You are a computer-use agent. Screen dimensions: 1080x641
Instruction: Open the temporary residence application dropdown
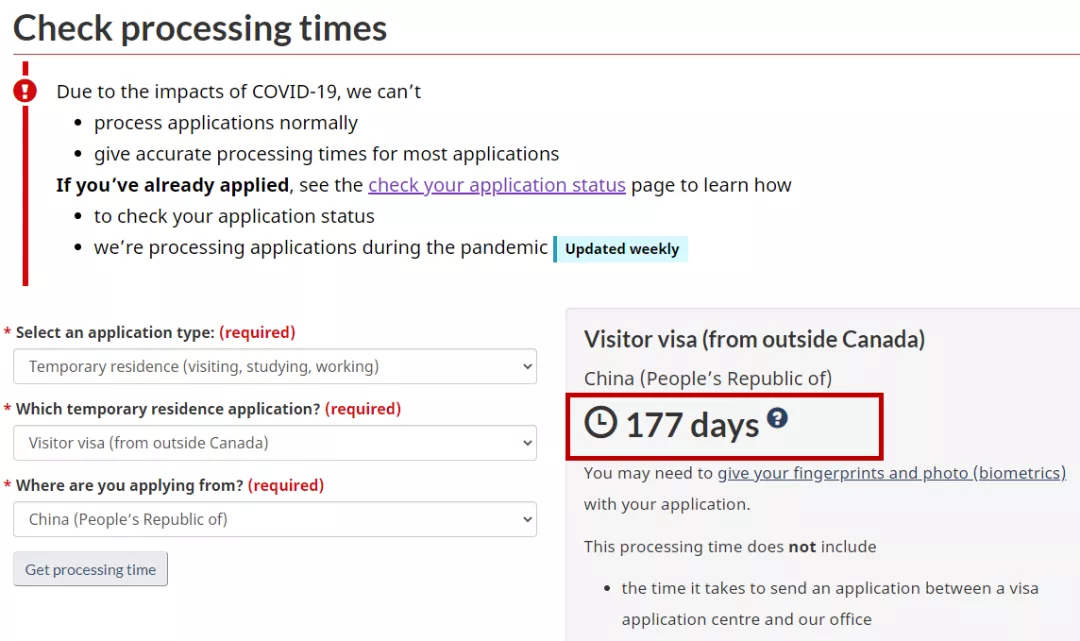(x=275, y=443)
